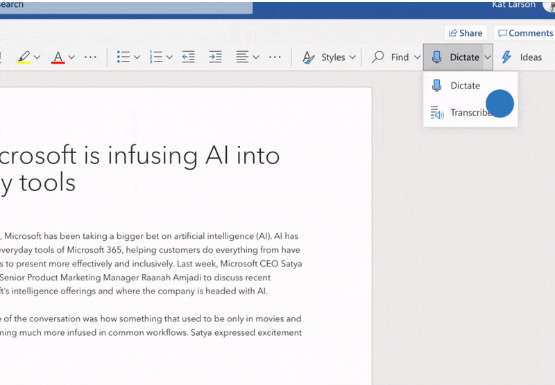Click the decrease indent icon

pos(188,57)
